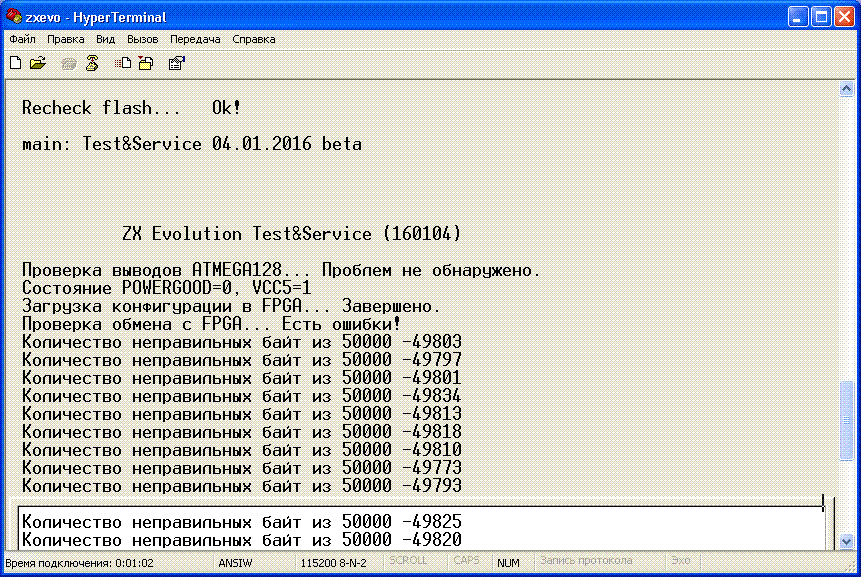Click the vertical scrollbar down arrow
Viewport: 861px width, 577px height.
coord(846,541)
